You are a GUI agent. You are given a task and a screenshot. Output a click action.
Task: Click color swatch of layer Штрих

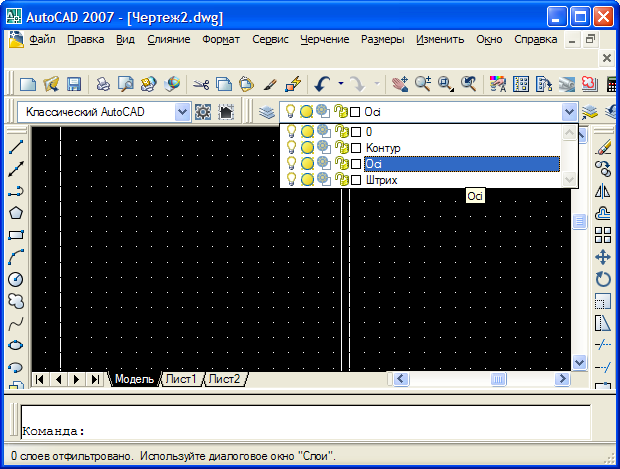tap(356, 180)
